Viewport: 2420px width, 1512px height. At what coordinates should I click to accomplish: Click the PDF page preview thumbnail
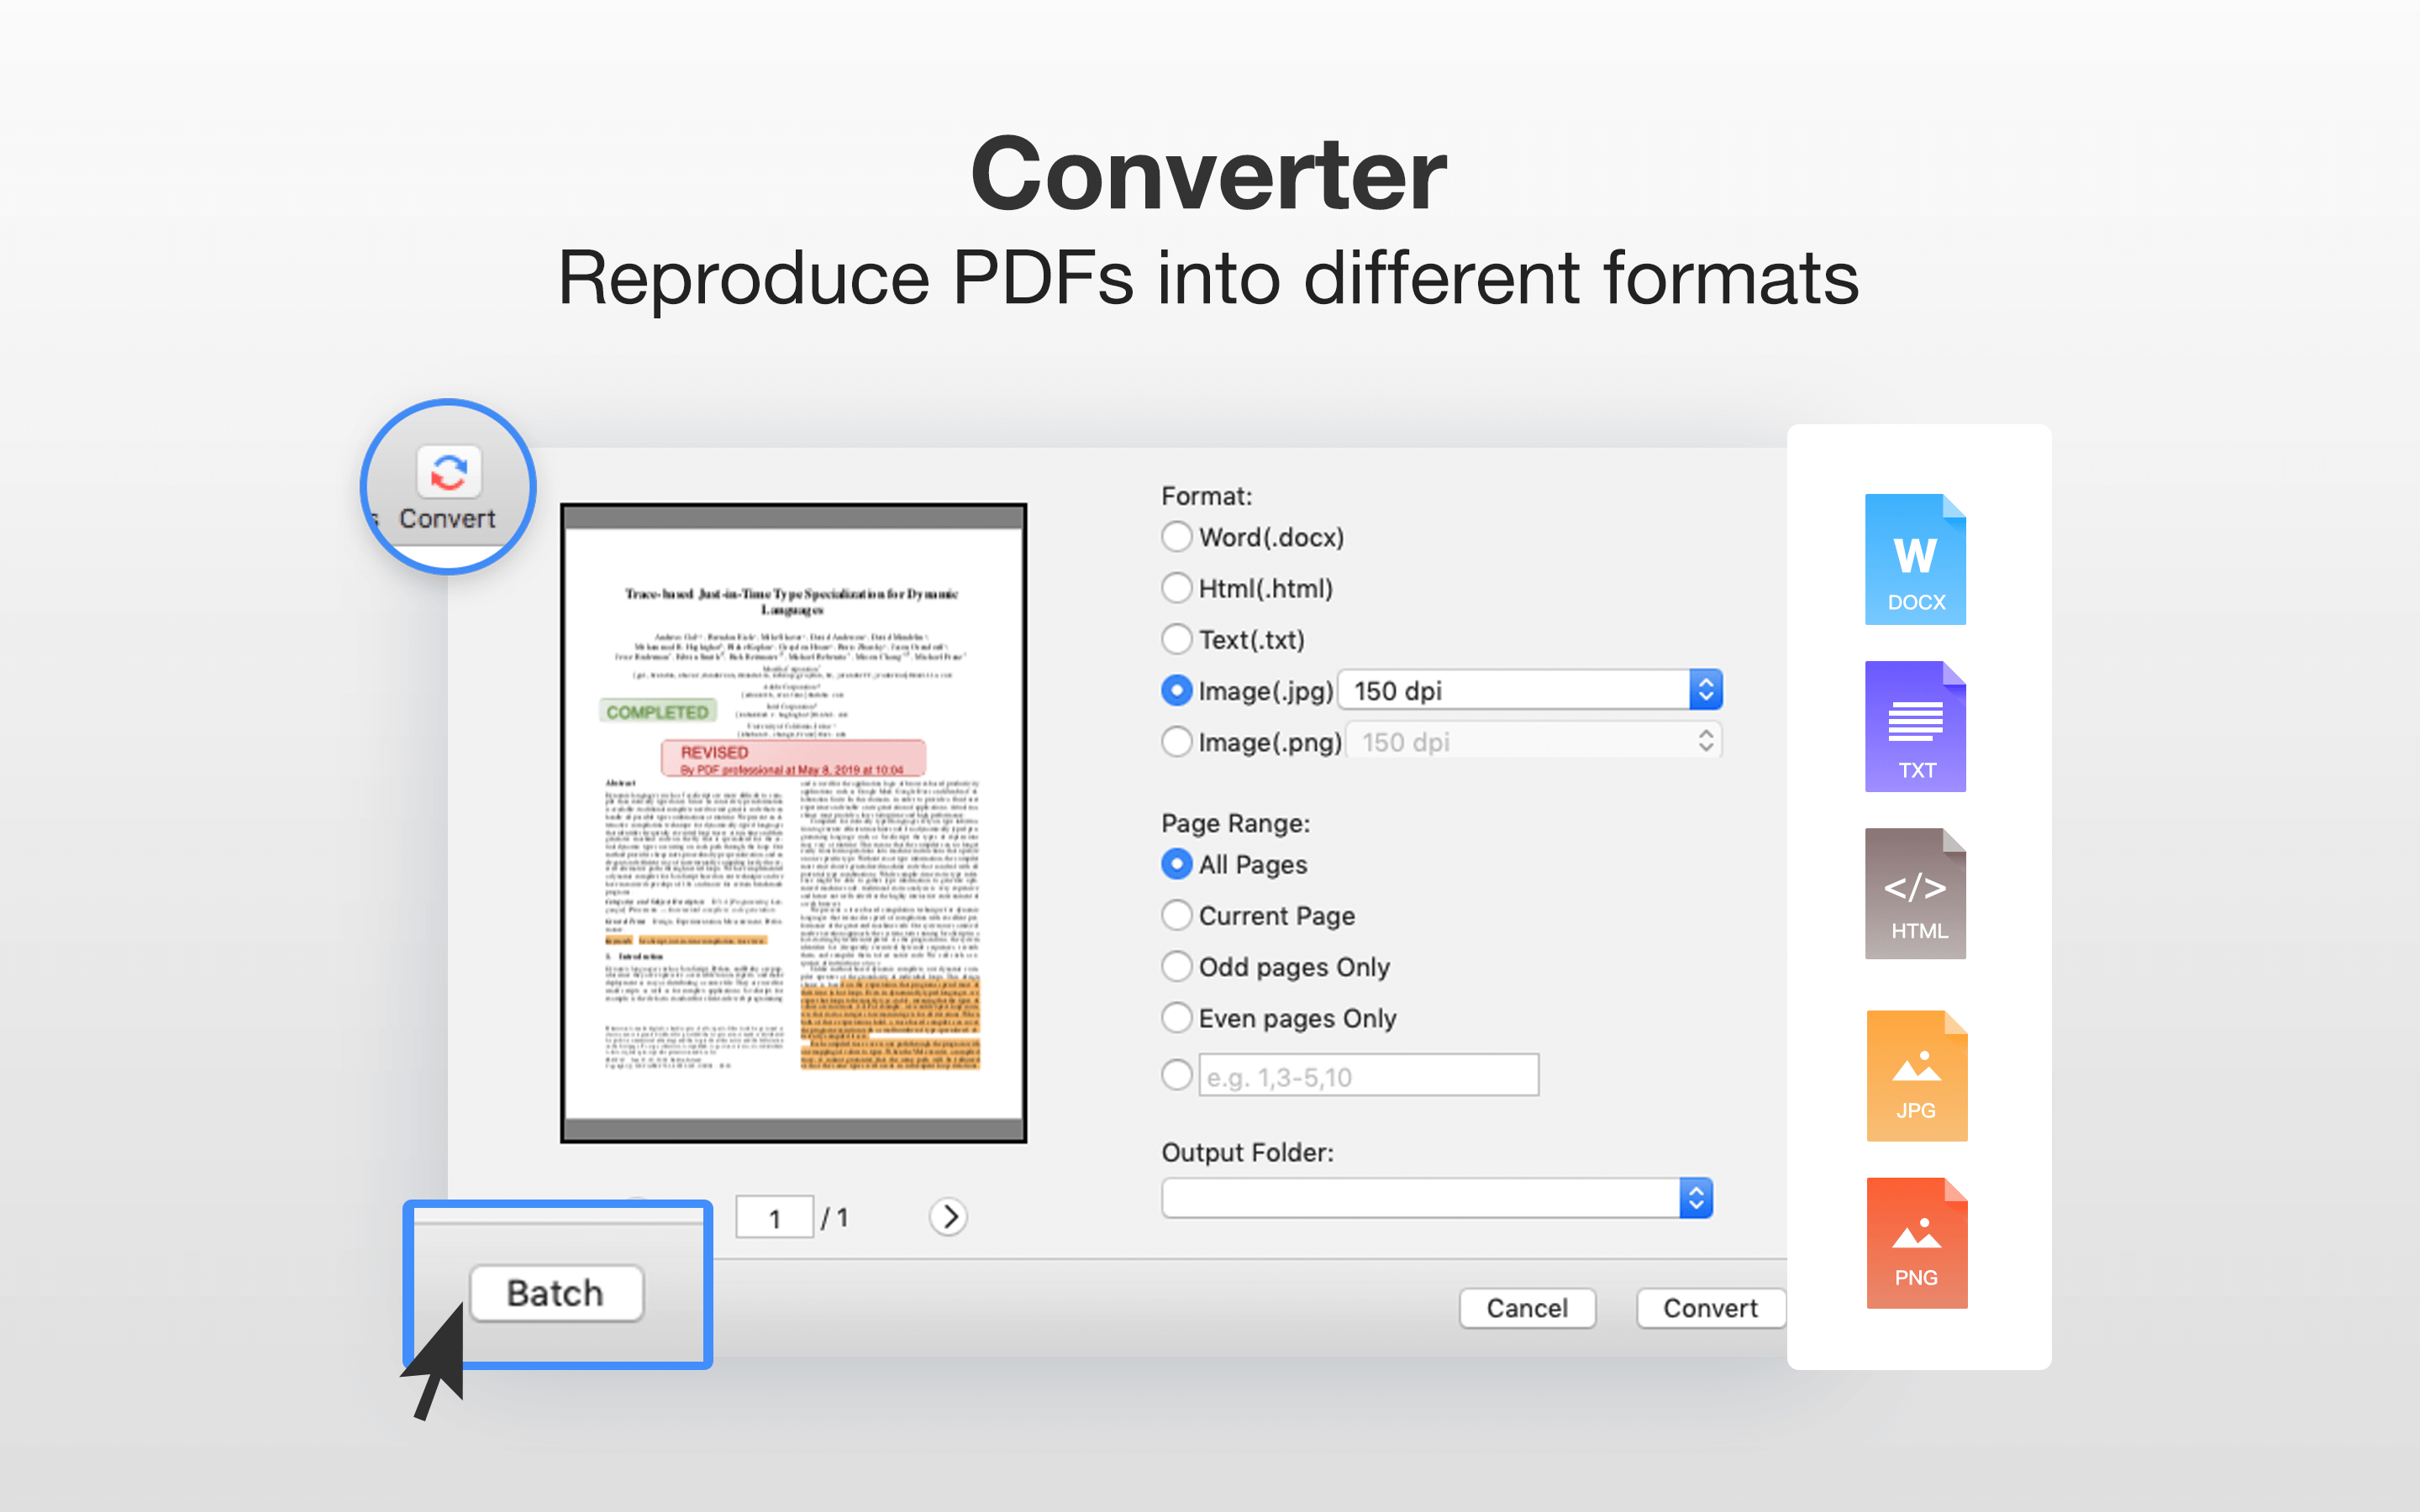click(793, 822)
